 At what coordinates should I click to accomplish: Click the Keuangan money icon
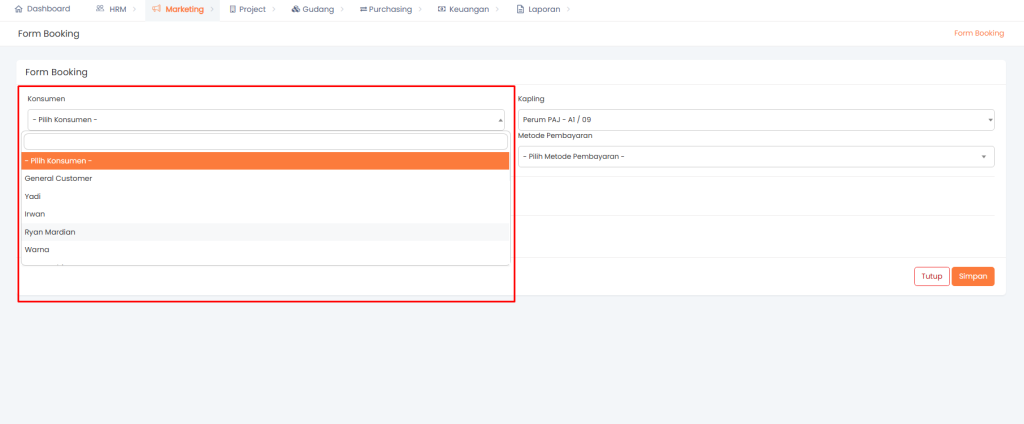(x=441, y=9)
